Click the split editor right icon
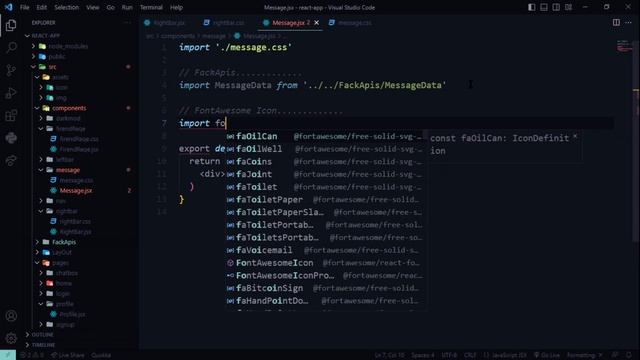The image size is (640, 360). point(616,23)
